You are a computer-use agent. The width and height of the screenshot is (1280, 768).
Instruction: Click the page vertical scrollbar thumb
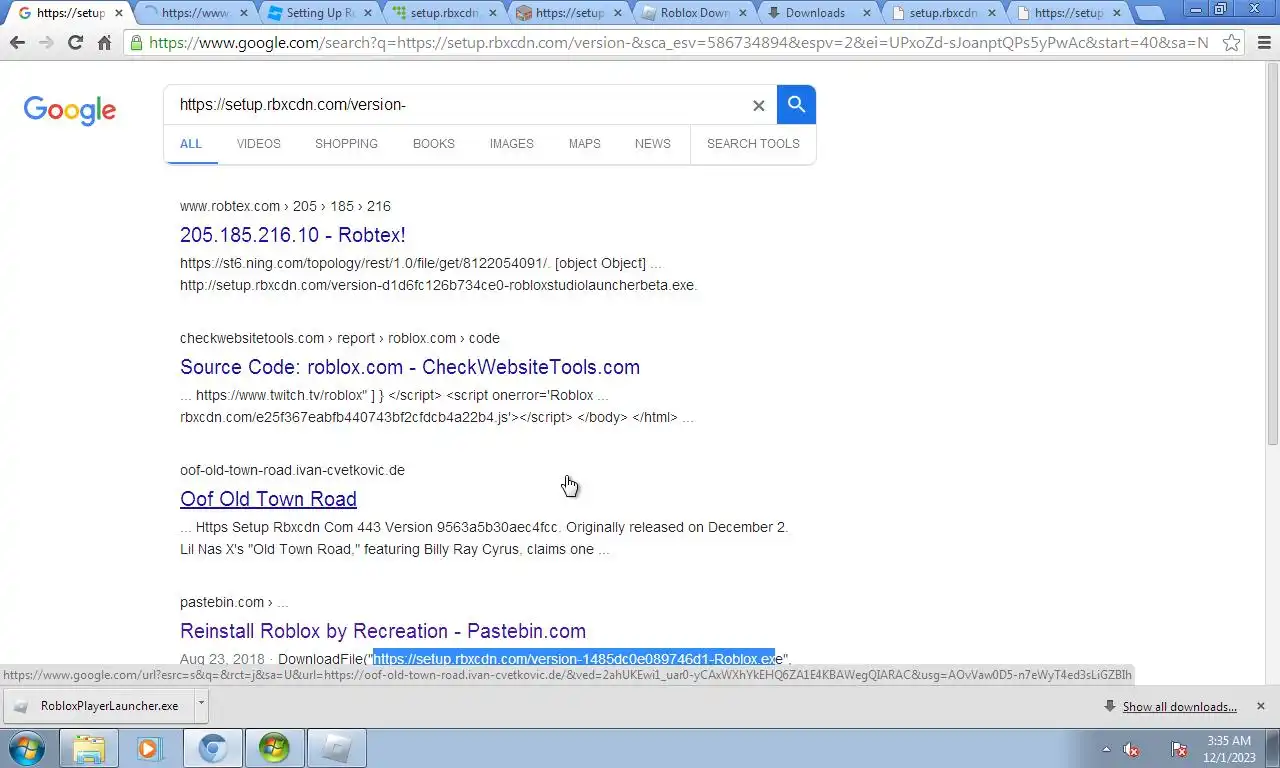(1272, 256)
